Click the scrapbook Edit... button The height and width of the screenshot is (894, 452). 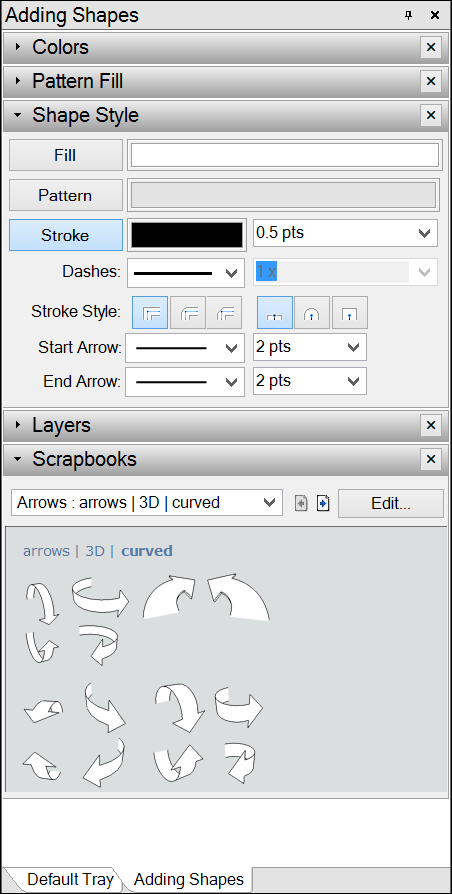coord(390,503)
